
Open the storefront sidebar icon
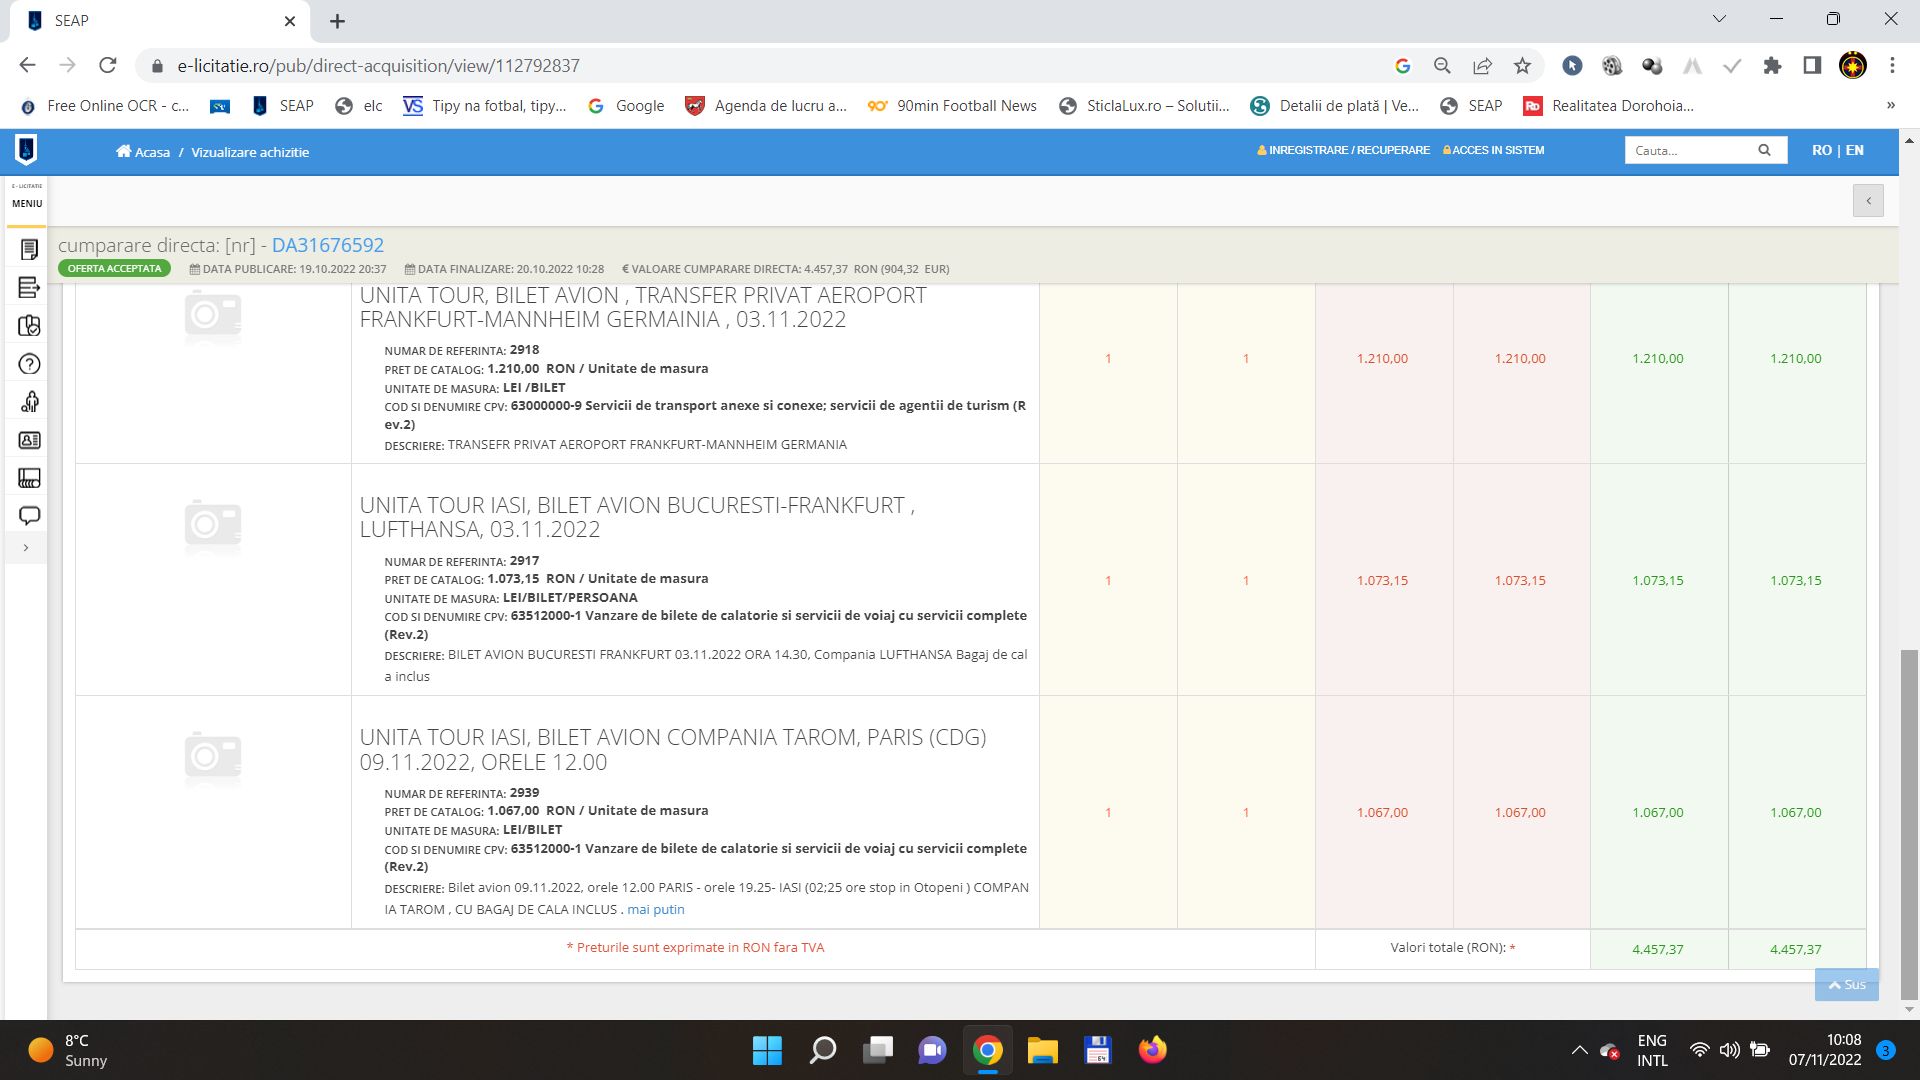[29, 478]
